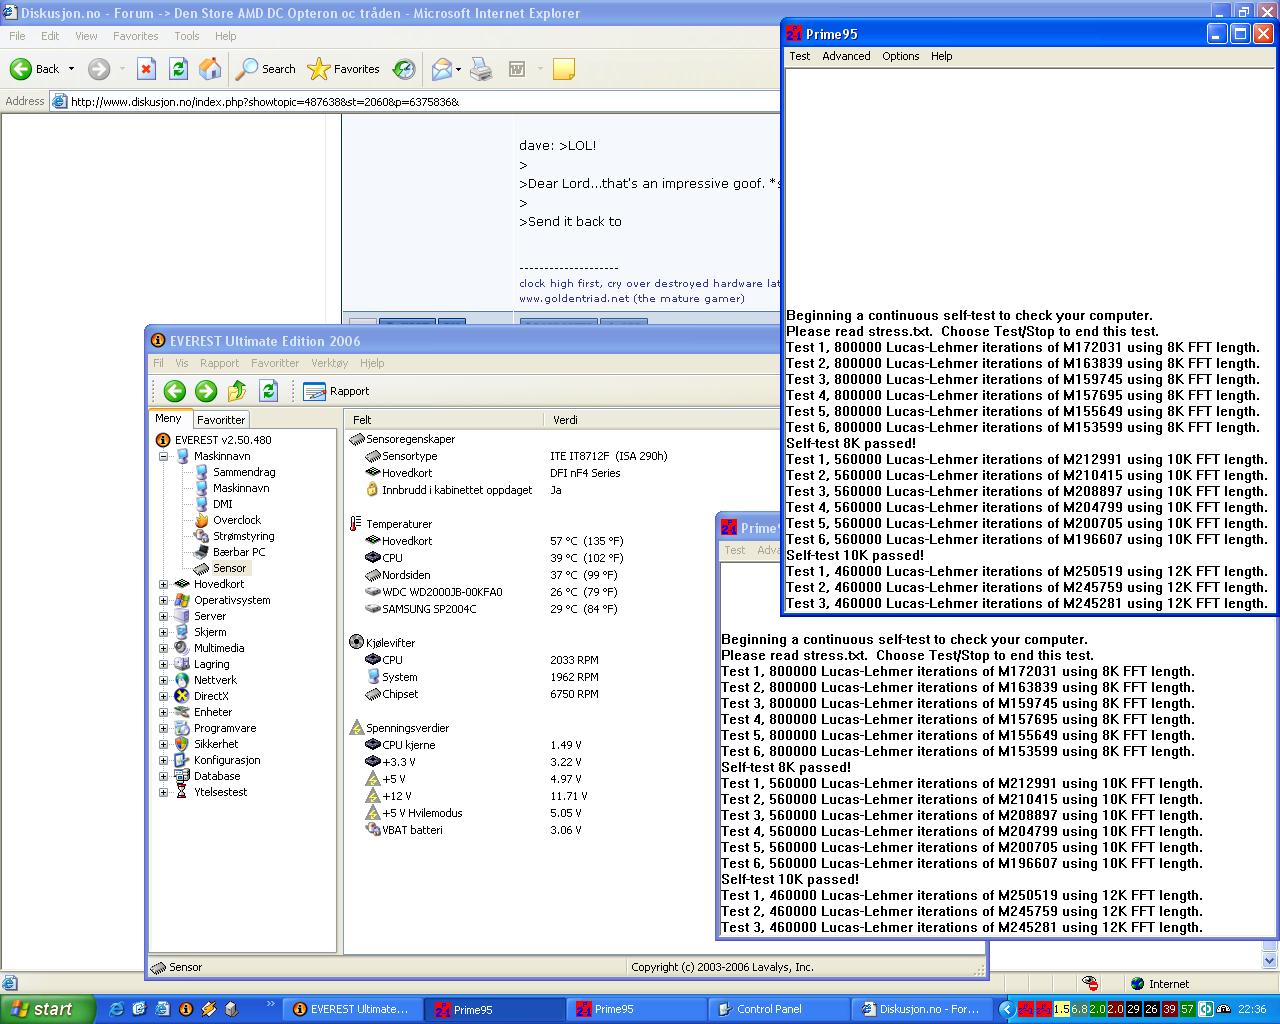
Task: Click the EVEREST back navigation arrow
Action: (x=175, y=391)
